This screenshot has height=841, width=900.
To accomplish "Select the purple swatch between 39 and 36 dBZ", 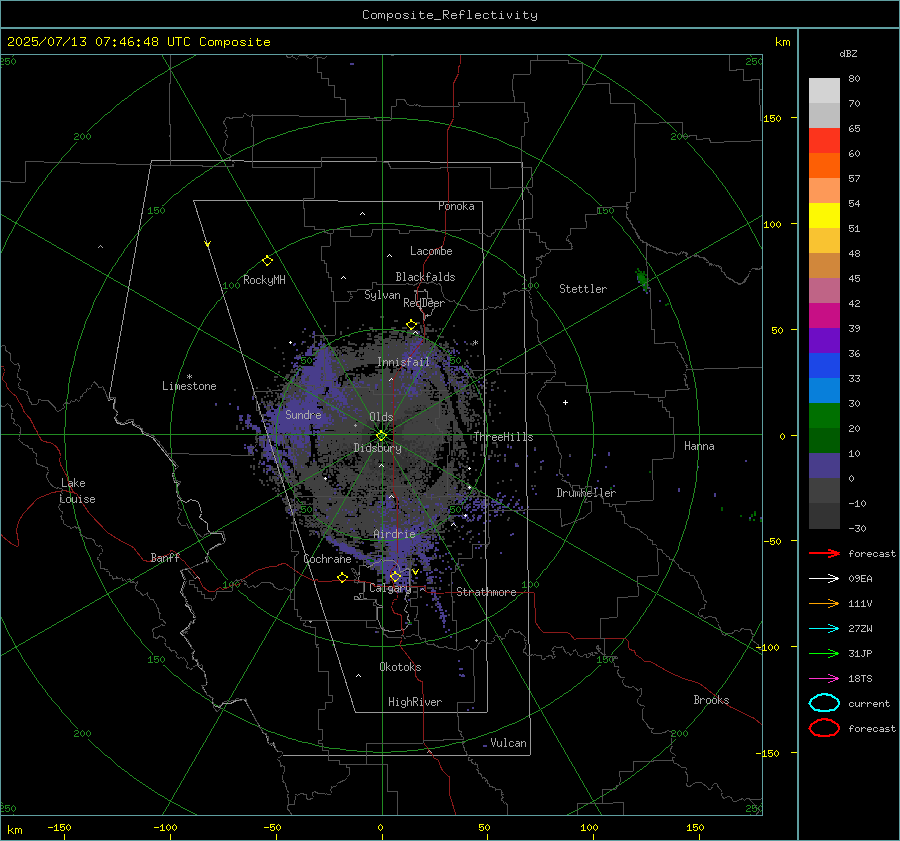I will [824, 340].
